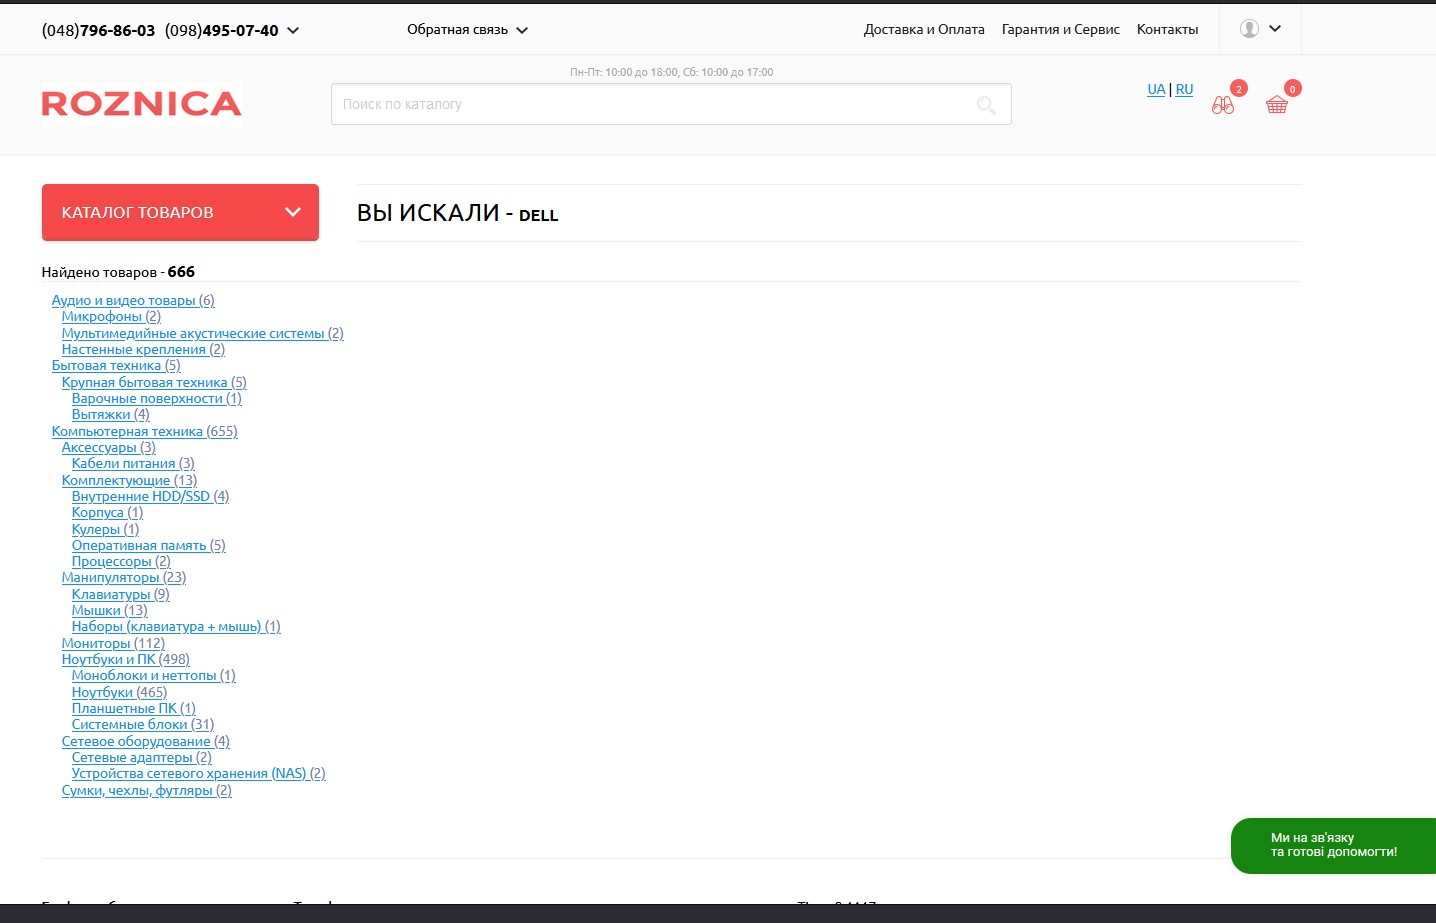The height and width of the screenshot is (923, 1436).
Task: Expand the Каталог товаров menu
Action: coord(180,212)
